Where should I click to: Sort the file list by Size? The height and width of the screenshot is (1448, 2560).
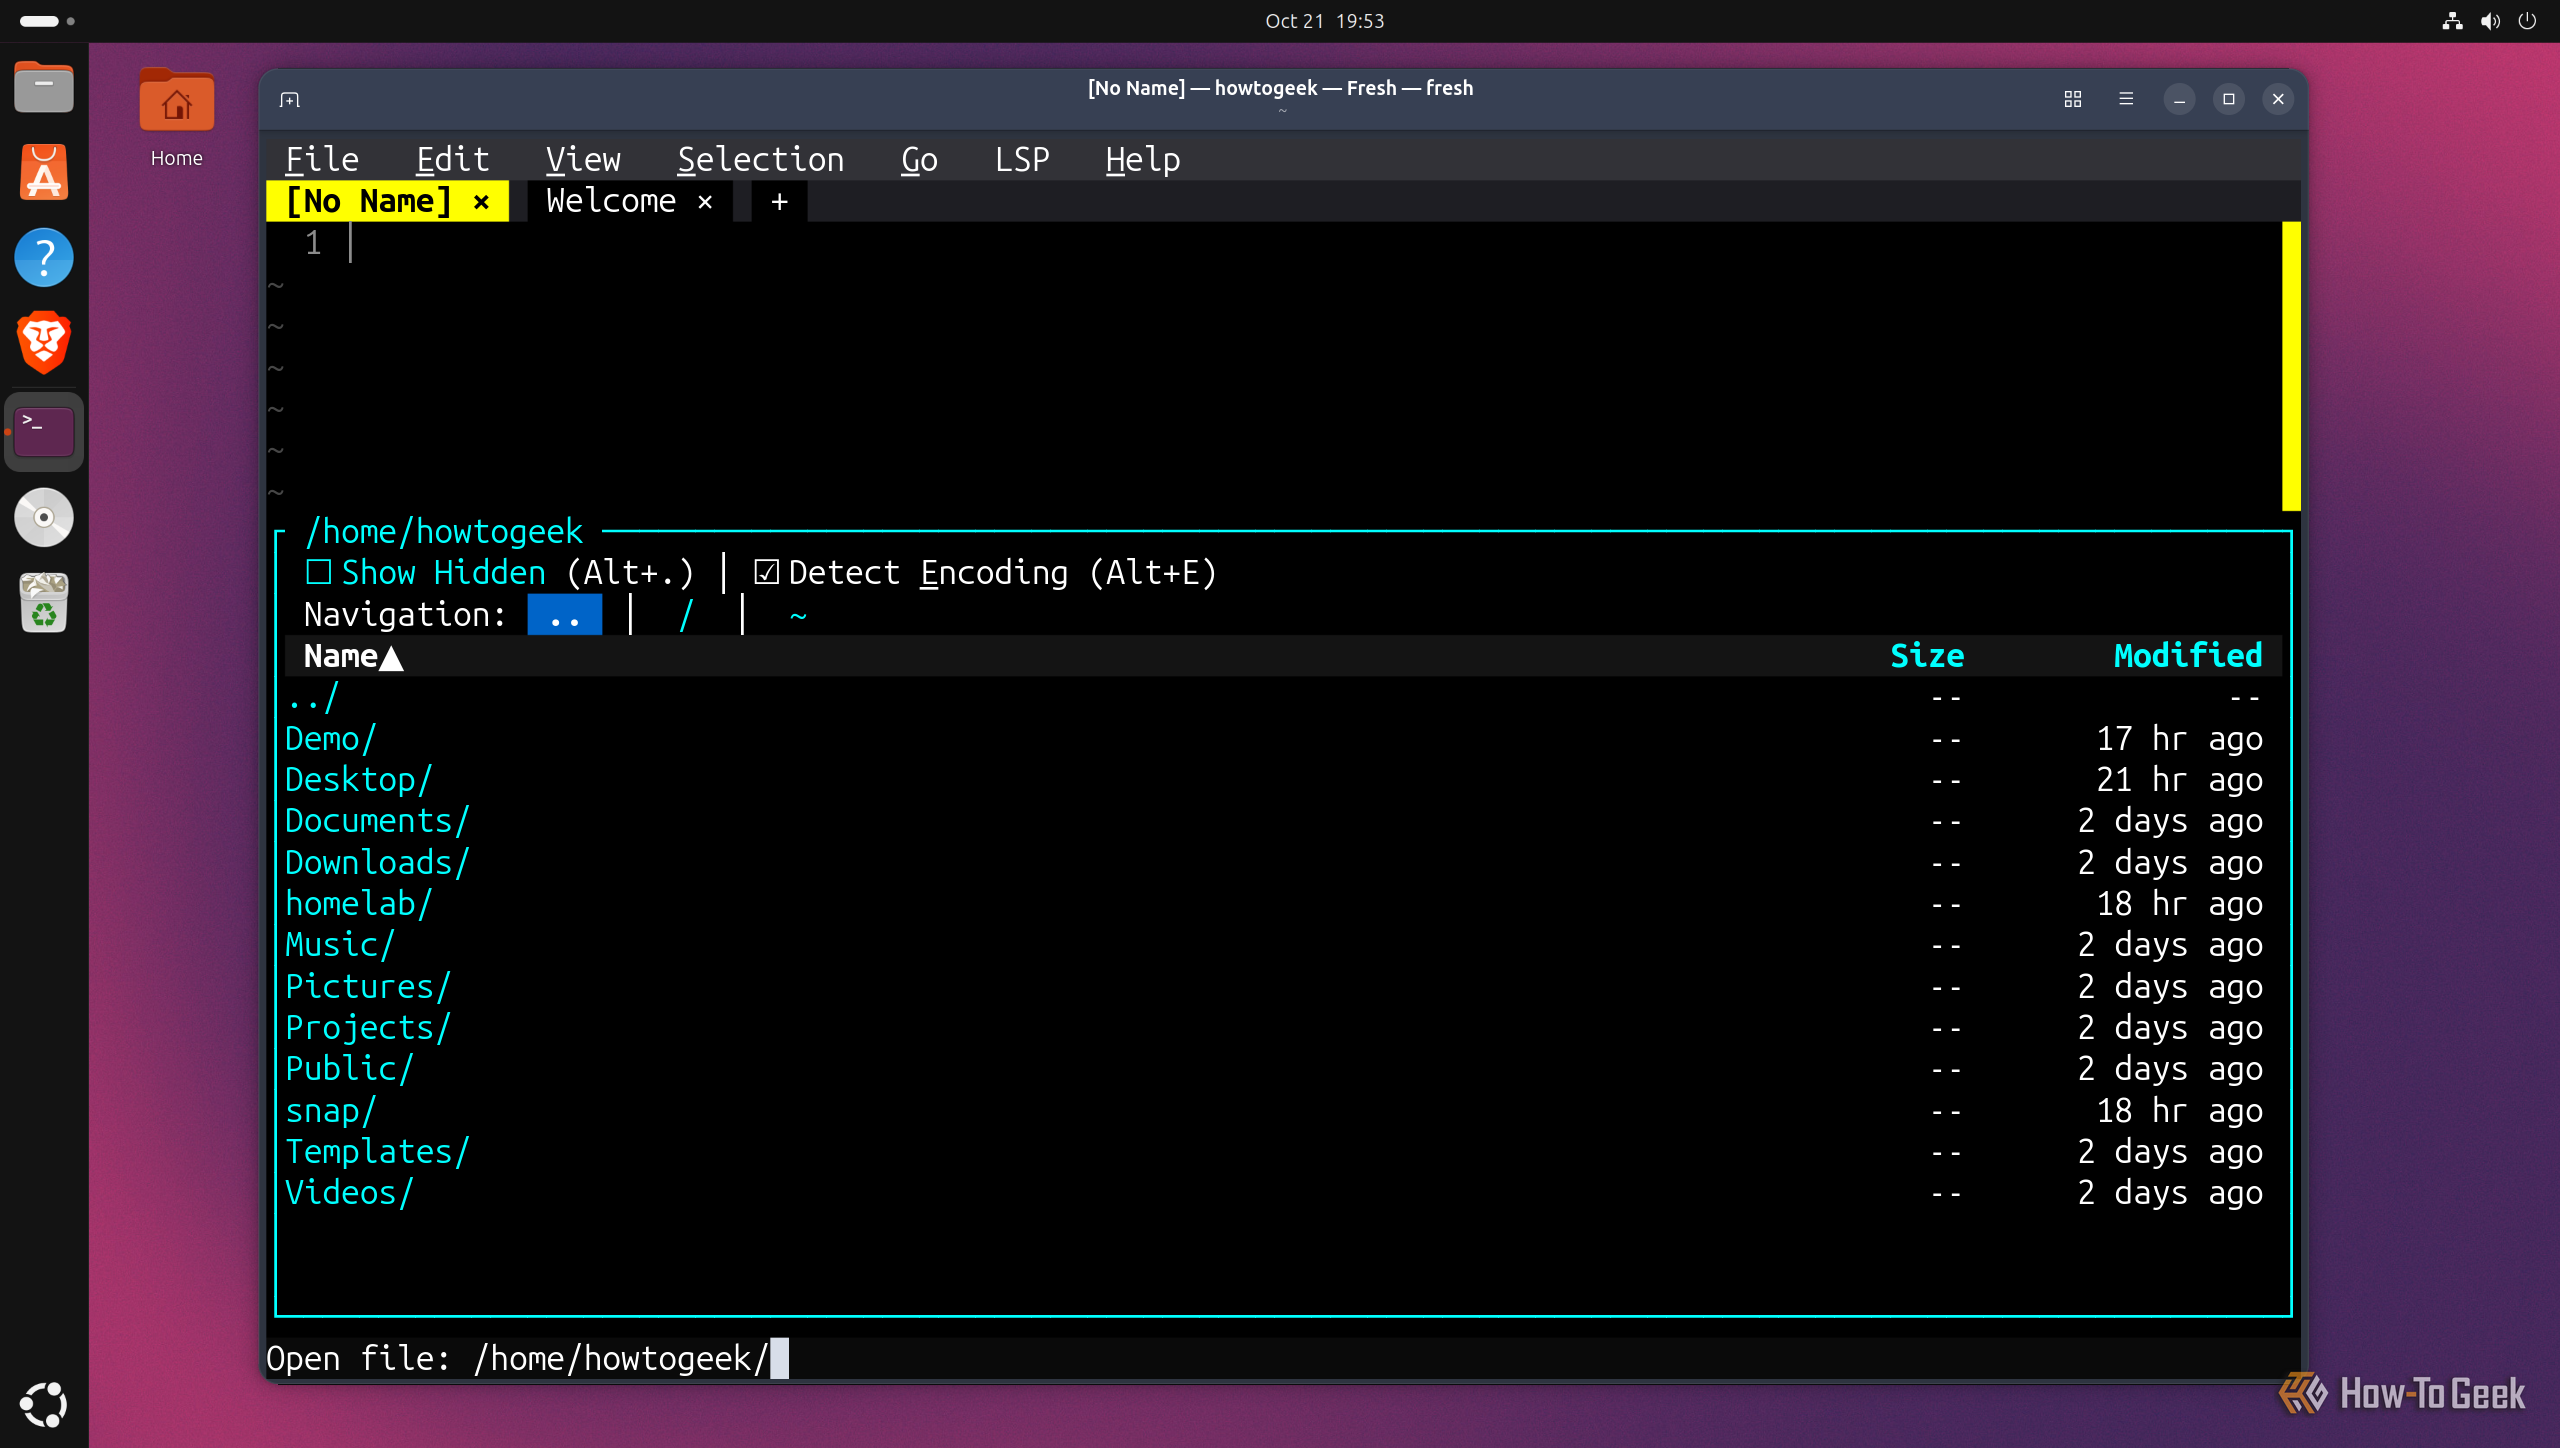(x=1926, y=656)
